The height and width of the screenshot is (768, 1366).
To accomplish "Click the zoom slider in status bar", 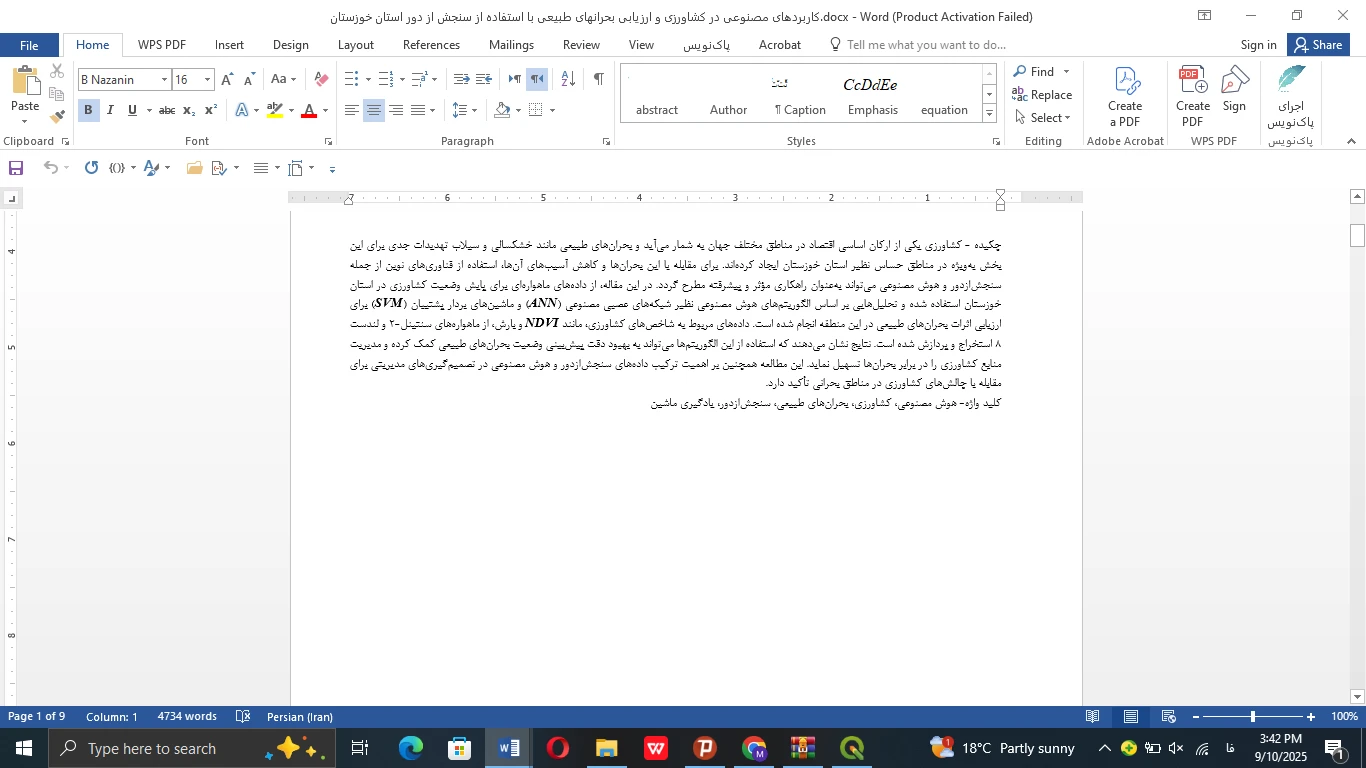I will pos(1252,717).
